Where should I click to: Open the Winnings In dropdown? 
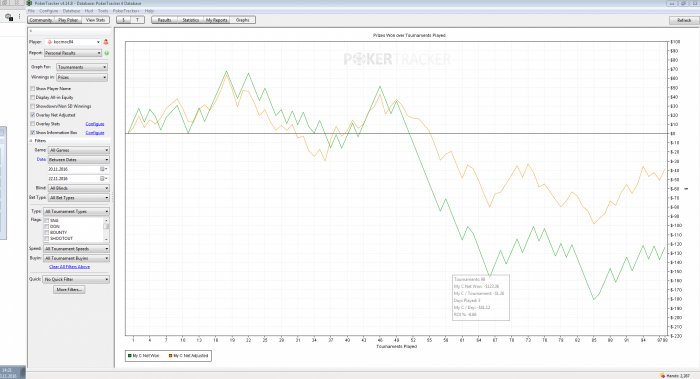[x=82, y=78]
